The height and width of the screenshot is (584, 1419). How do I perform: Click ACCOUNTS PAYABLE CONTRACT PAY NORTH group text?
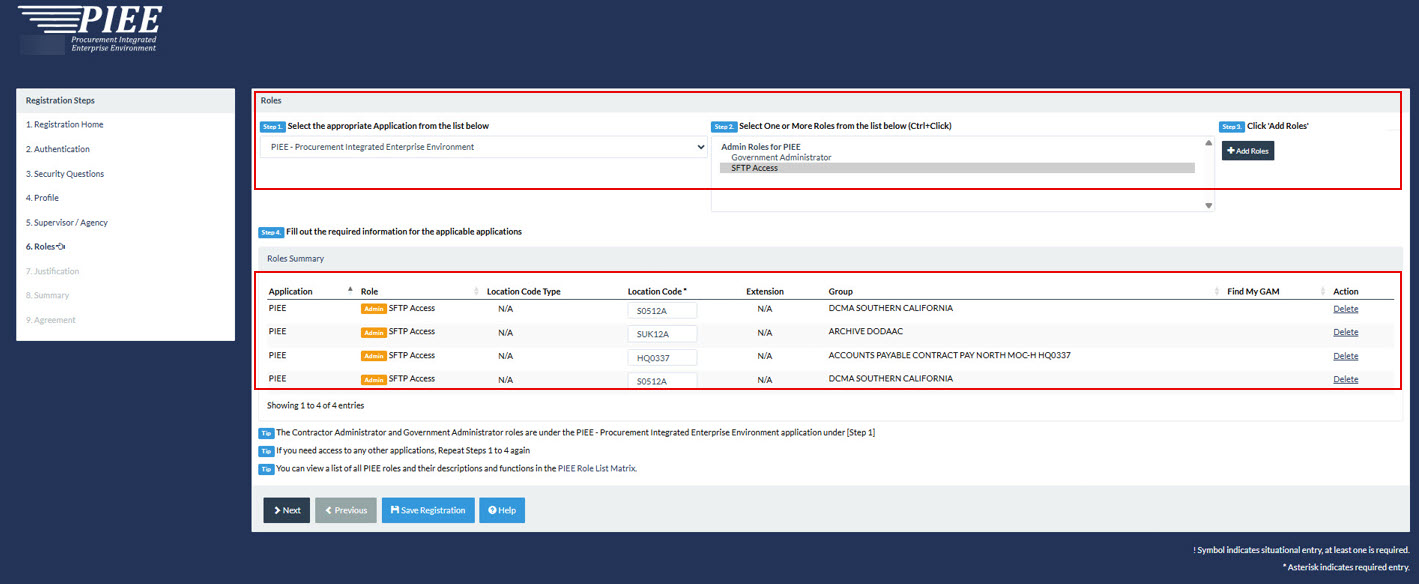(x=950, y=356)
